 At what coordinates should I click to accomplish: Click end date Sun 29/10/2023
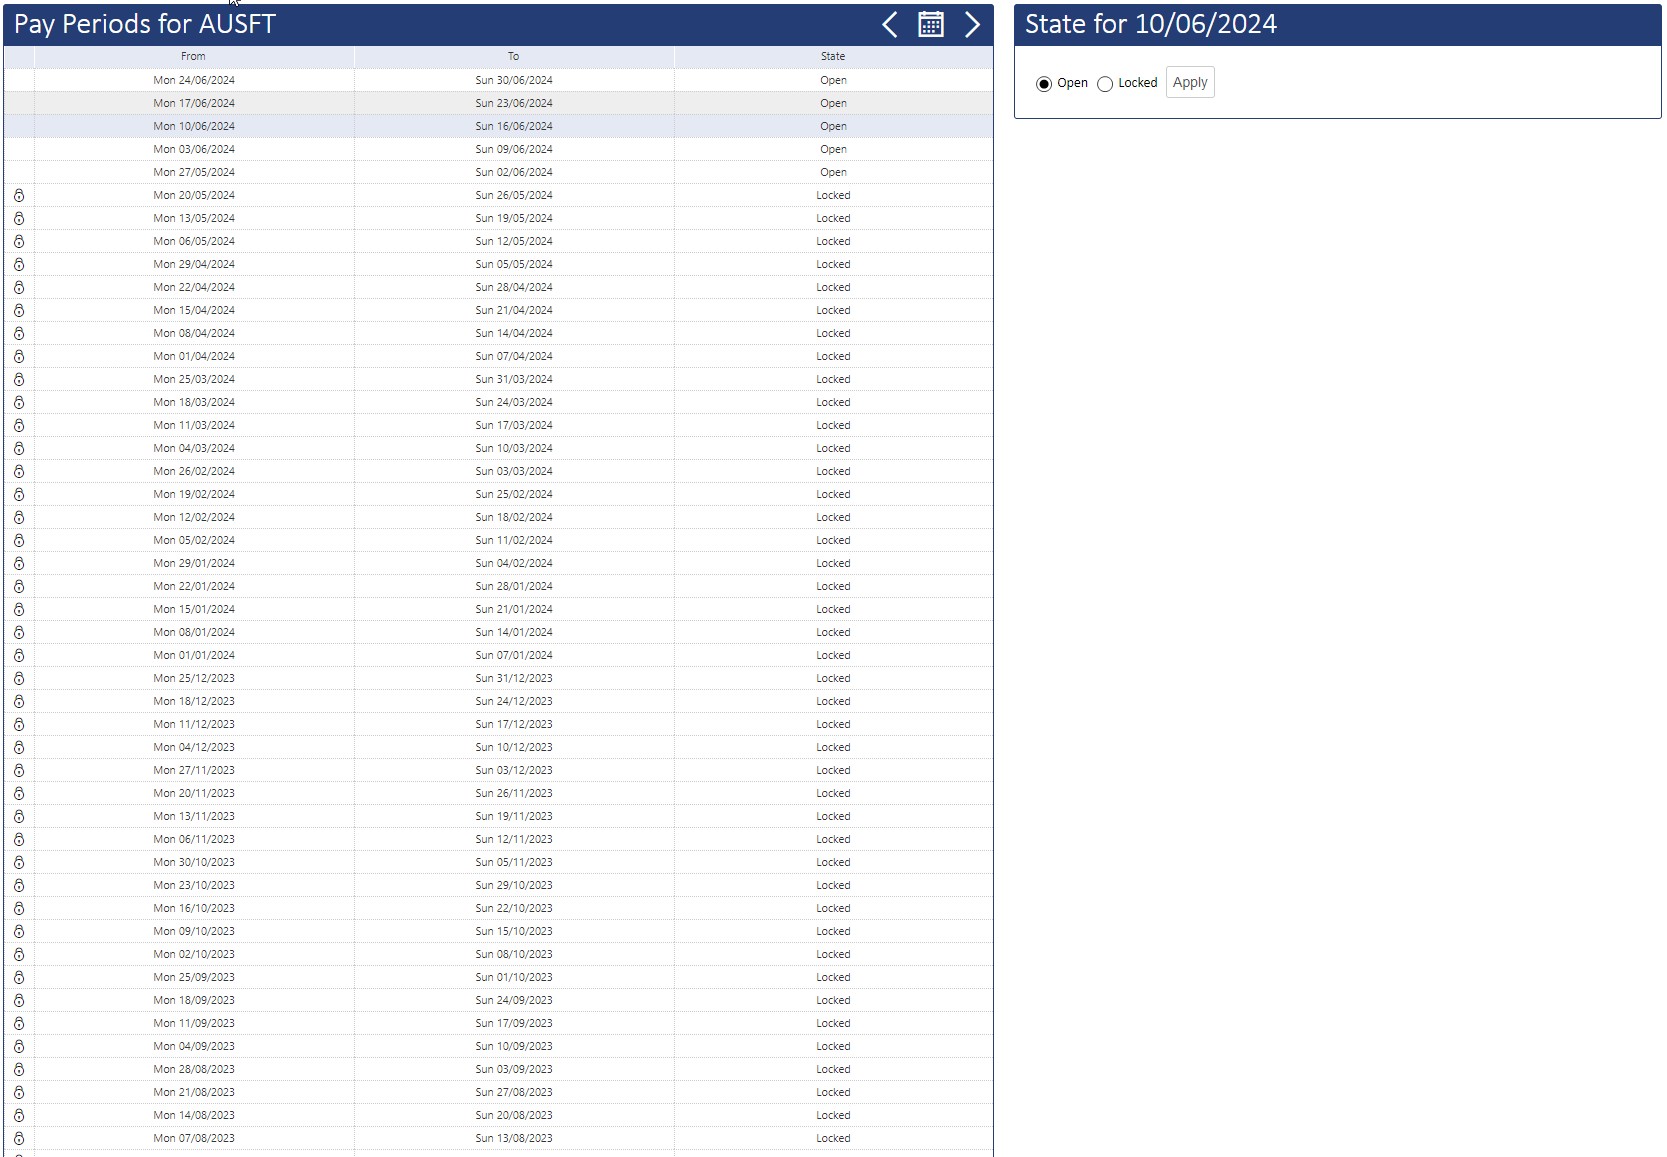click(514, 885)
